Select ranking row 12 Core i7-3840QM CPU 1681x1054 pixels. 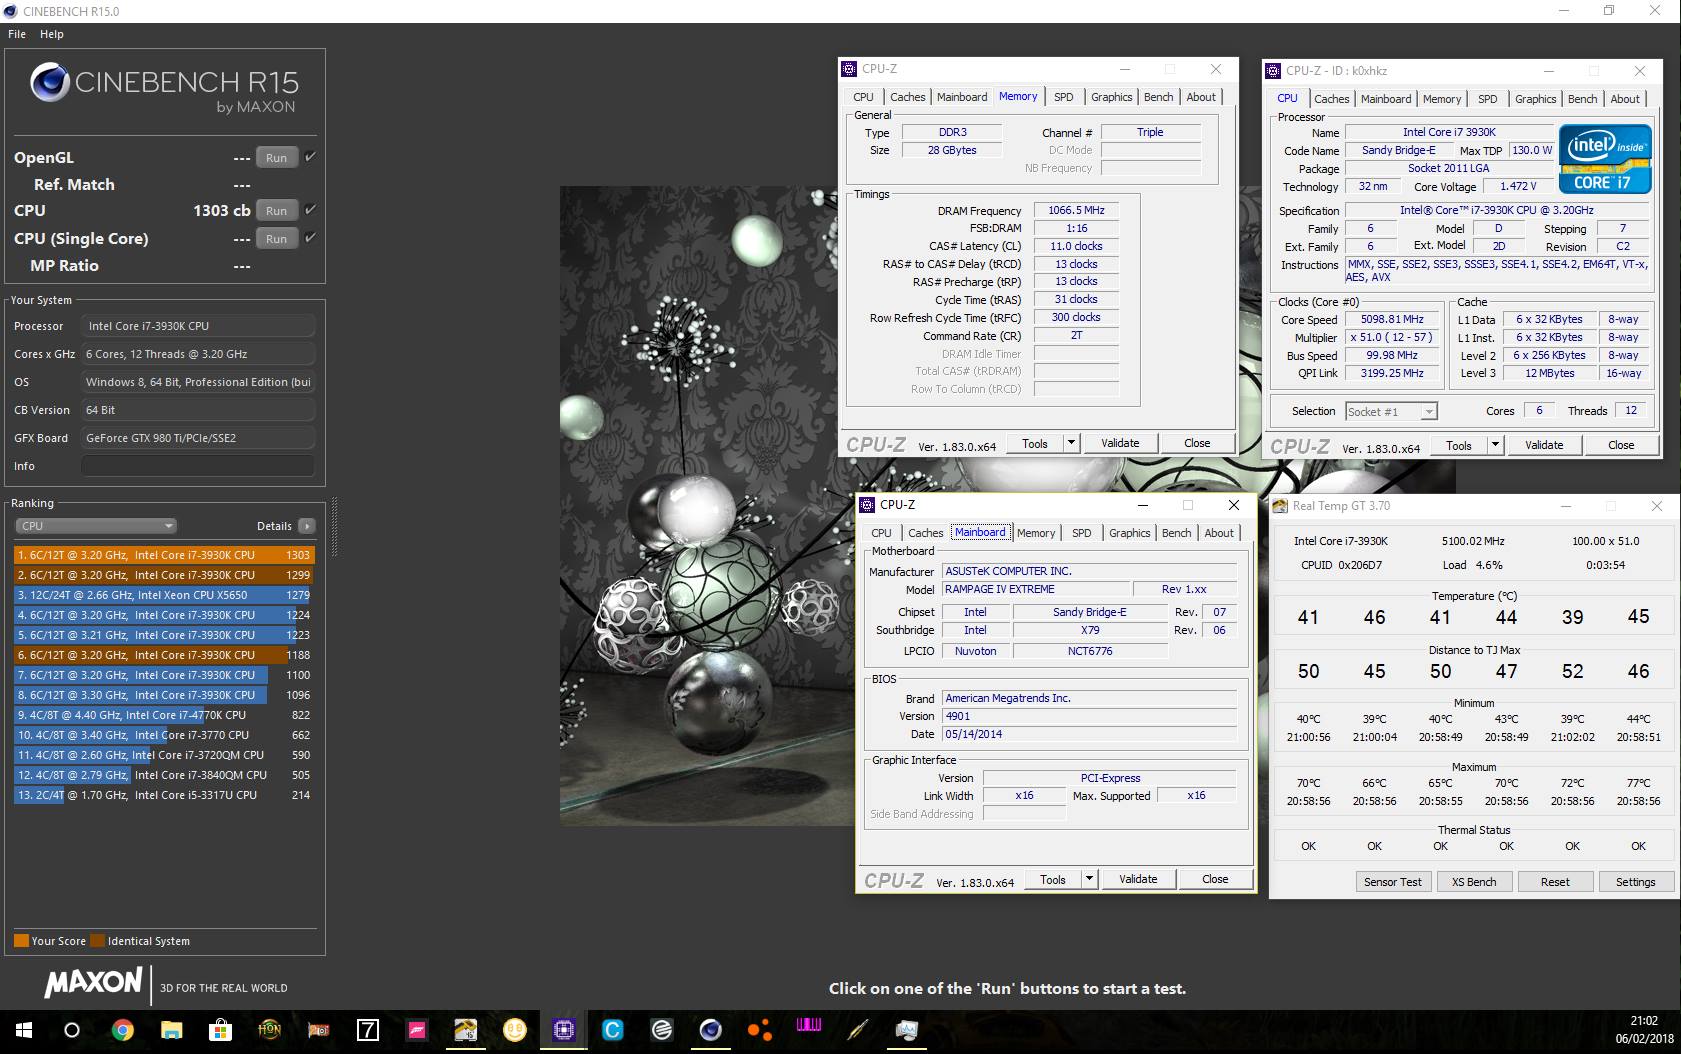point(164,775)
